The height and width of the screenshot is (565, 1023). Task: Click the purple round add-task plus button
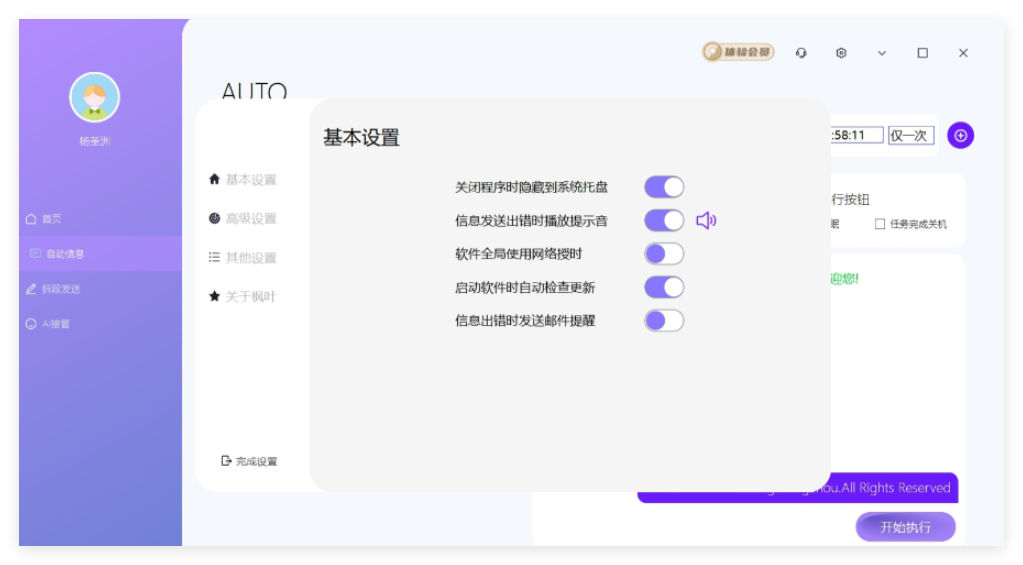[960, 135]
